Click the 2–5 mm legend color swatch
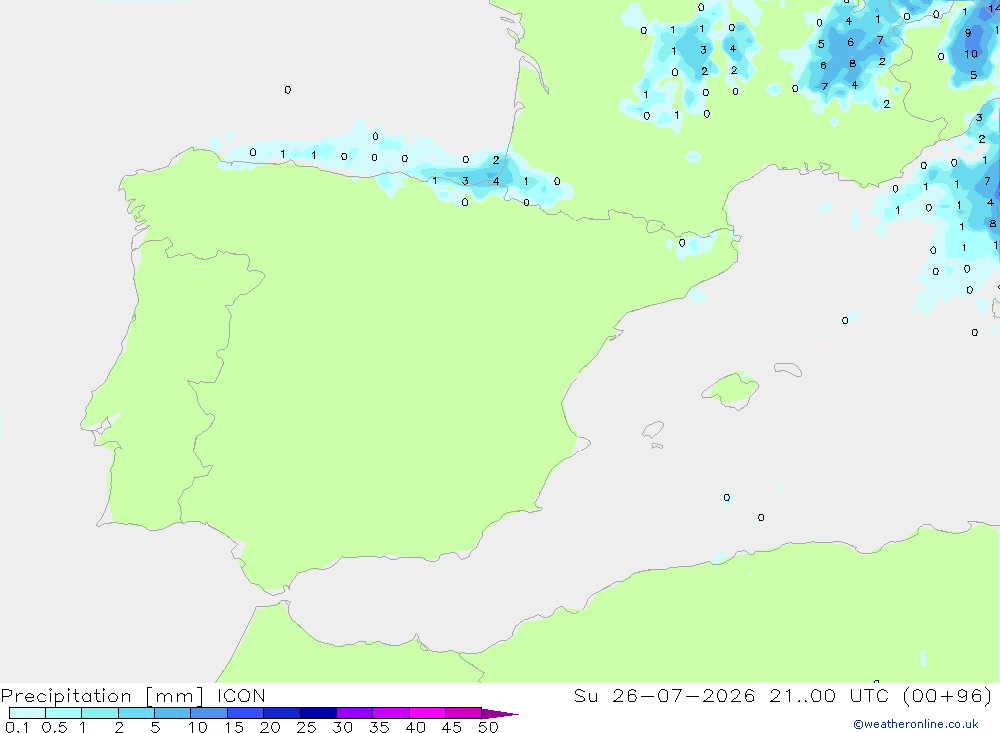This screenshot has width=1000, height=733. [136, 713]
